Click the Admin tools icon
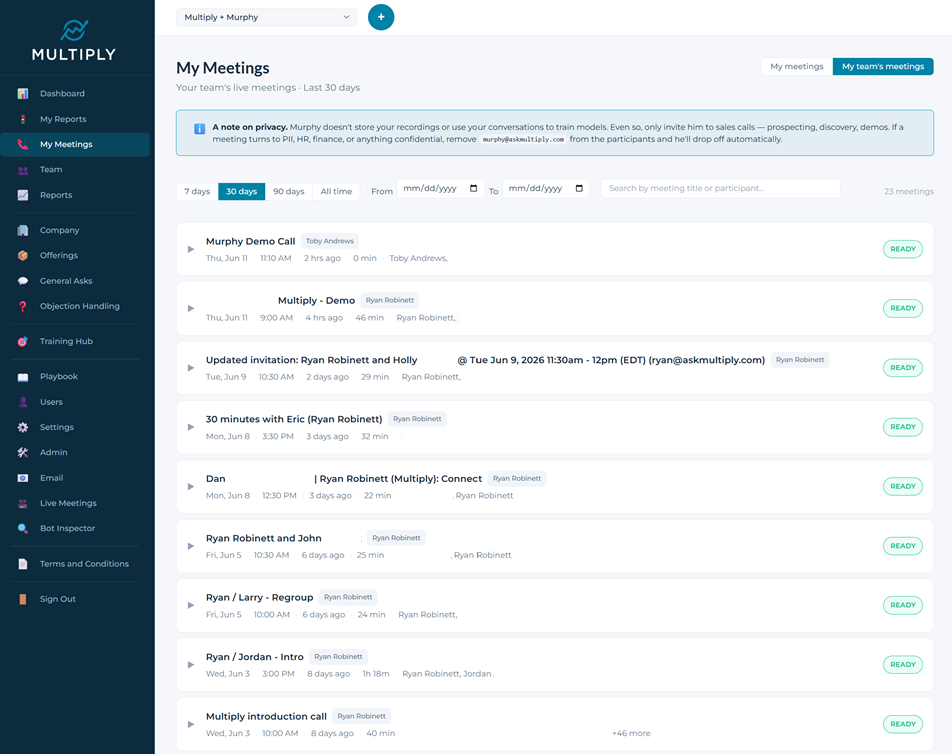 click(x=22, y=452)
